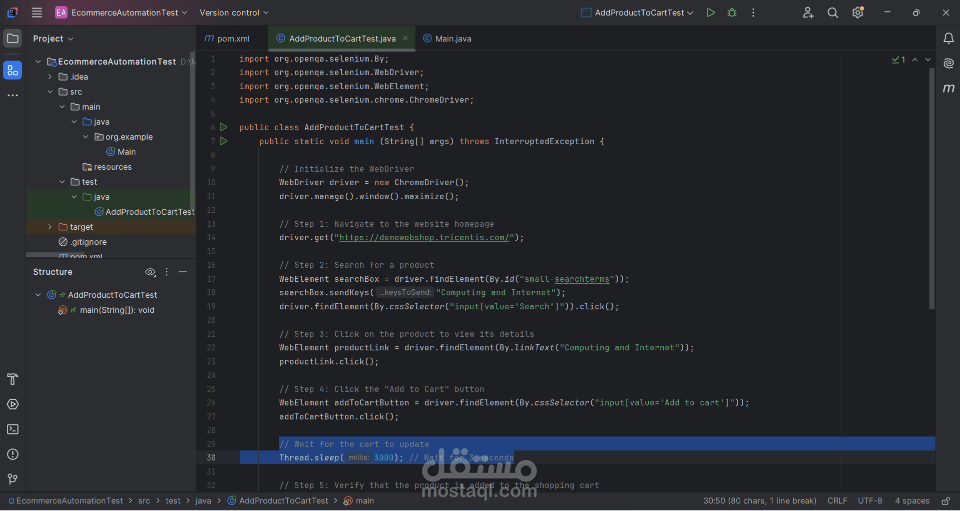Screen dimensions: 960x511
Task: Collapse the main folder
Action: pos(62,107)
